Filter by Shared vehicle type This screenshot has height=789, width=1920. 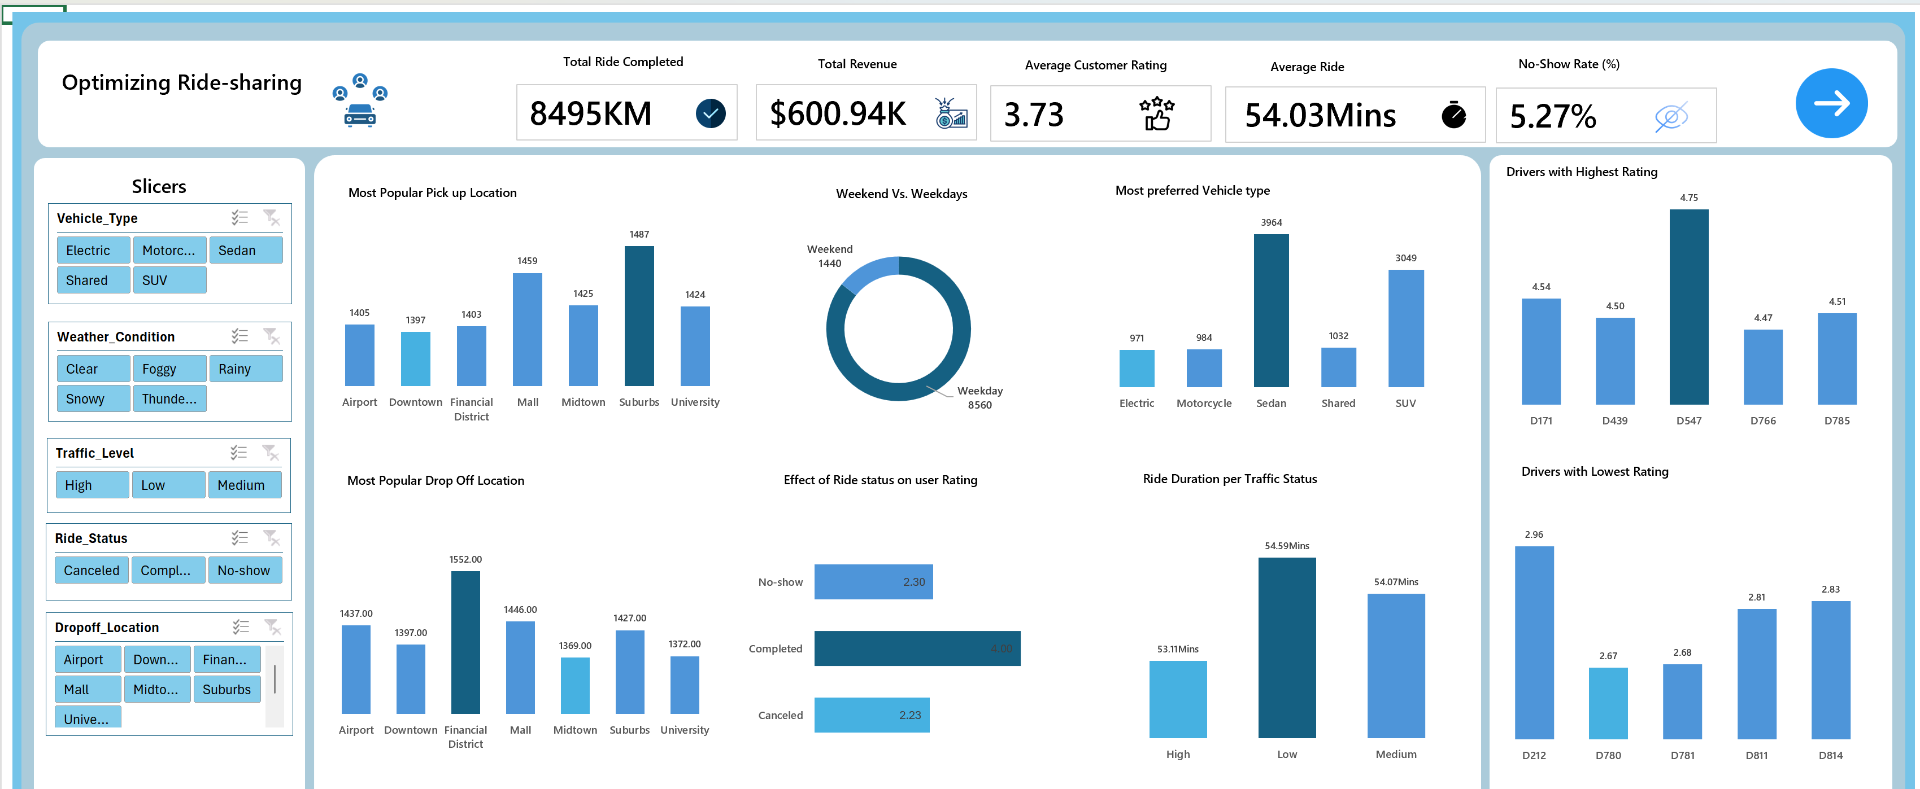tap(93, 280)
